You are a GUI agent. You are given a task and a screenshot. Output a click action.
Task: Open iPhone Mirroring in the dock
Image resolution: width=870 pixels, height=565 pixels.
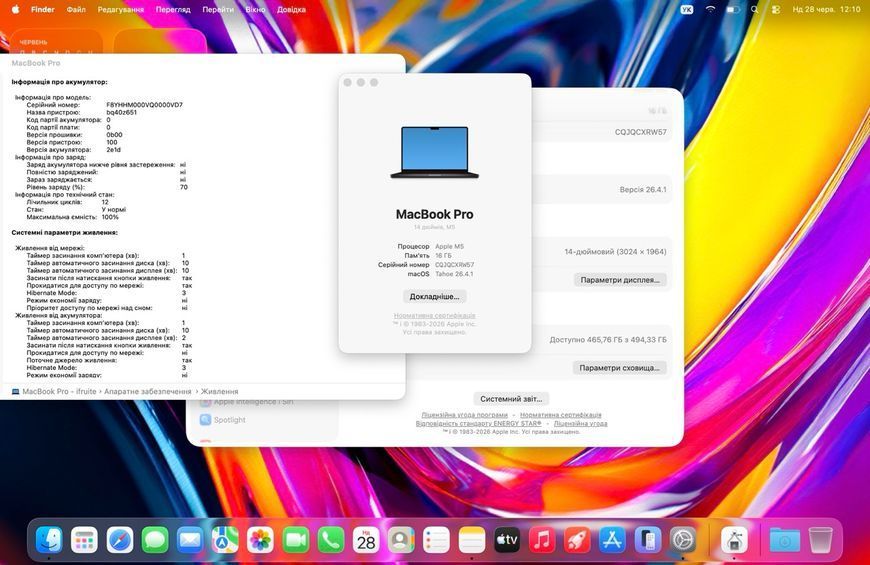click(648, 539)
